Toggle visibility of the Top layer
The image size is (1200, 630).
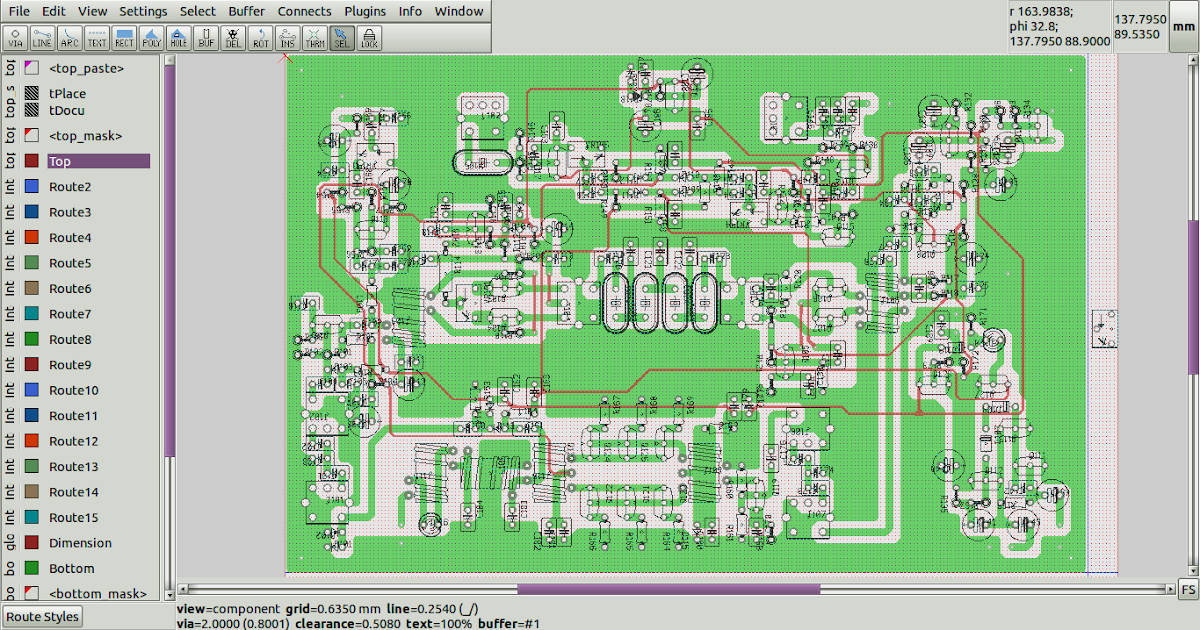[31, 161]
